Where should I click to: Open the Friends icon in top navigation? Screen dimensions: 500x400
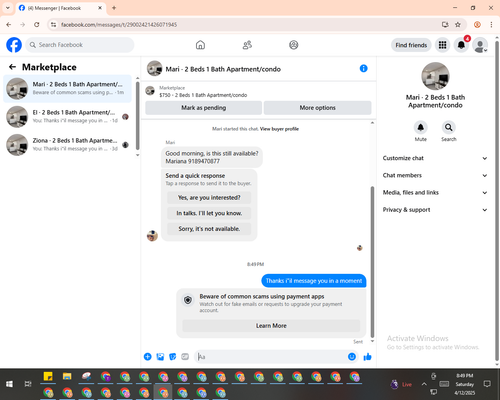click(247, 45)
